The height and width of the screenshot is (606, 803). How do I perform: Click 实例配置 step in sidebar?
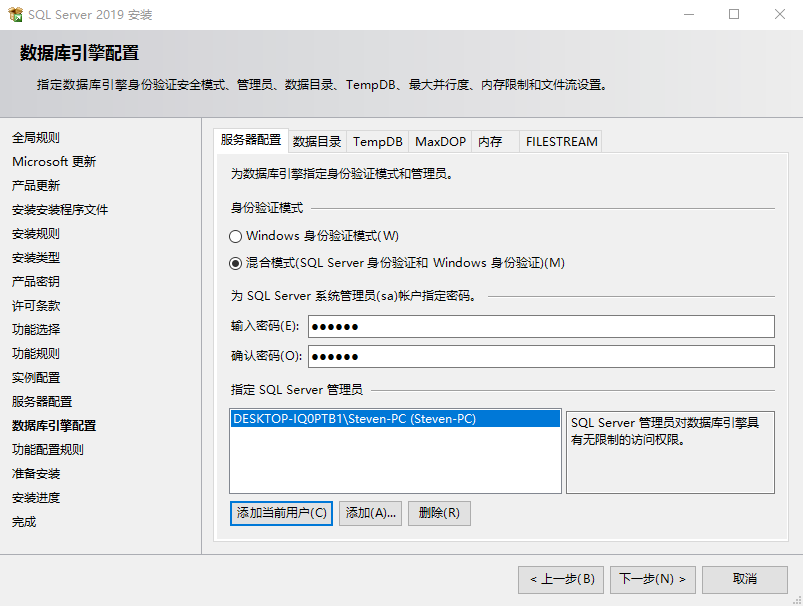tap(36, 378)
